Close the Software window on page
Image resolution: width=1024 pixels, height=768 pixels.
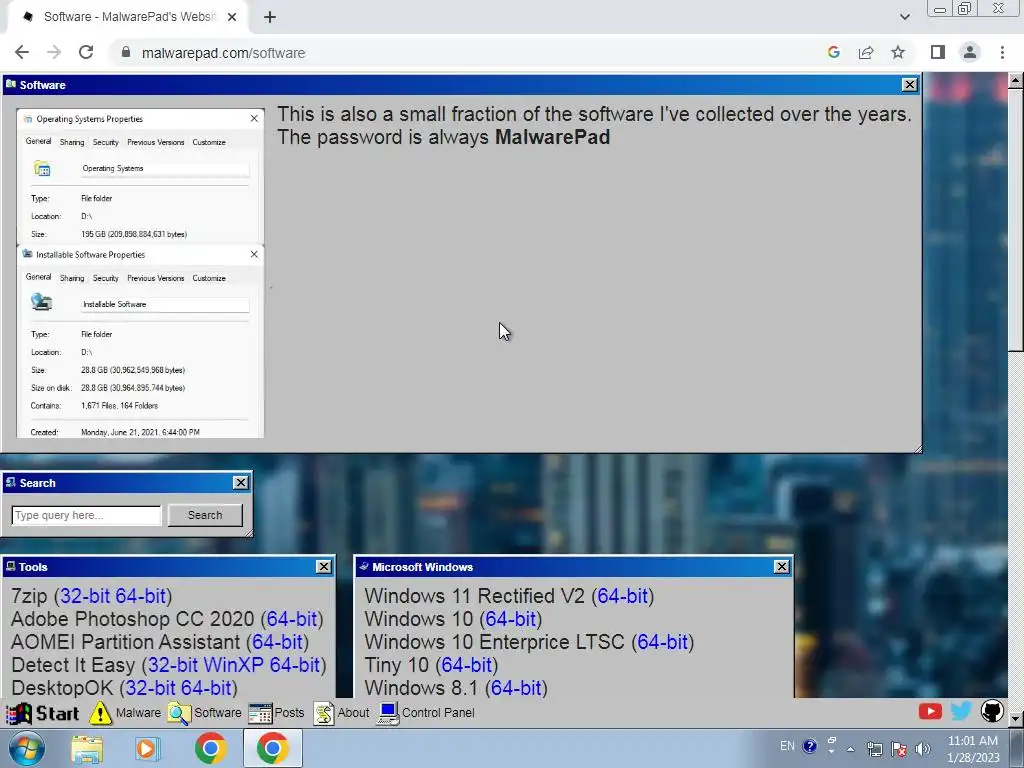point(909,85)
